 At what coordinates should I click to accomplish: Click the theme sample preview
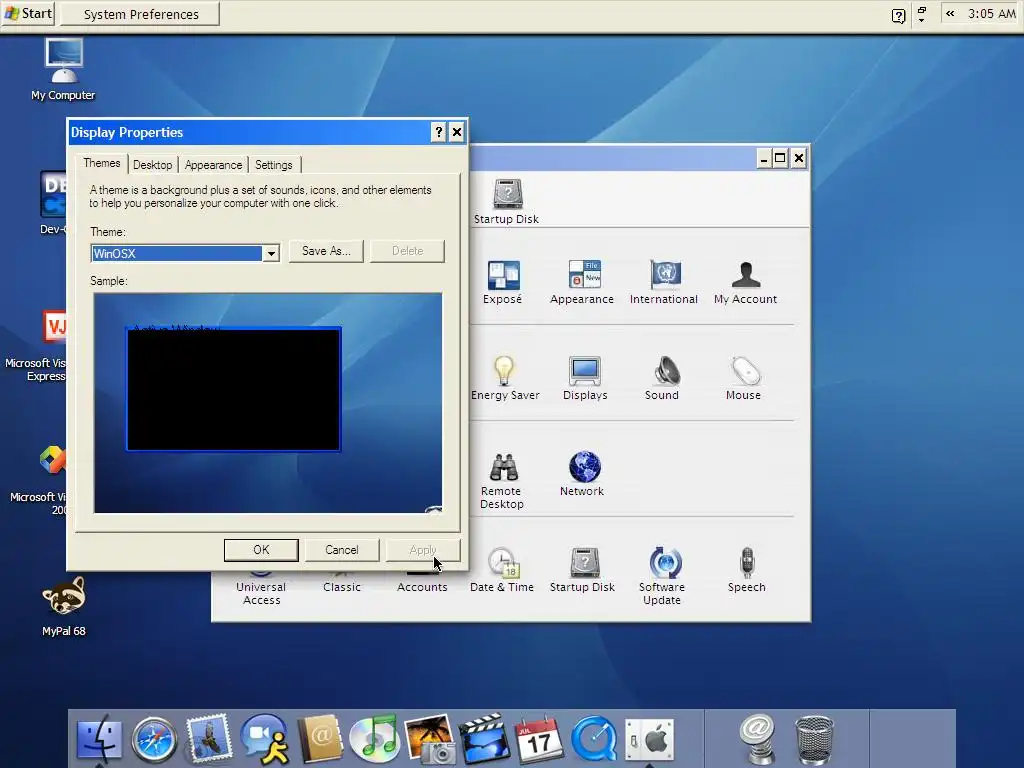tap(268, 403)
